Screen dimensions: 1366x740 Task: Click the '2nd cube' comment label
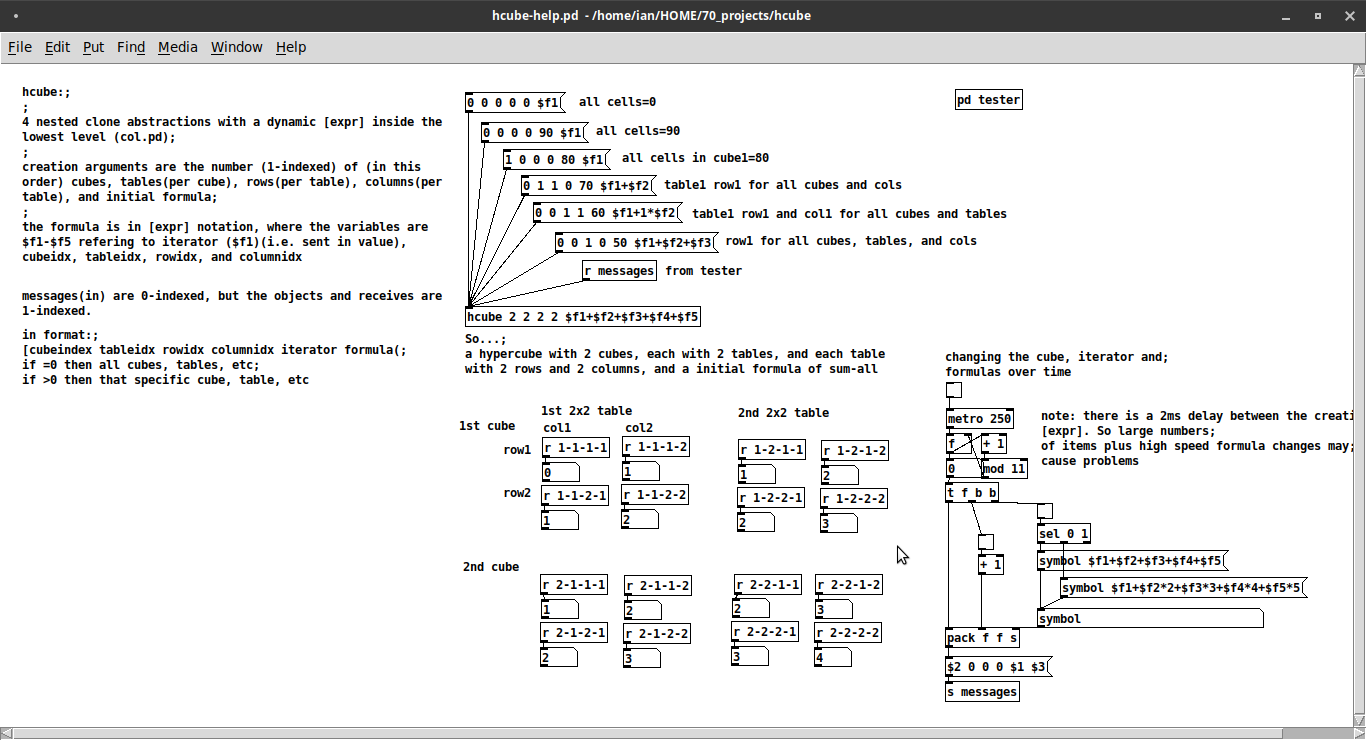(491, 567)
